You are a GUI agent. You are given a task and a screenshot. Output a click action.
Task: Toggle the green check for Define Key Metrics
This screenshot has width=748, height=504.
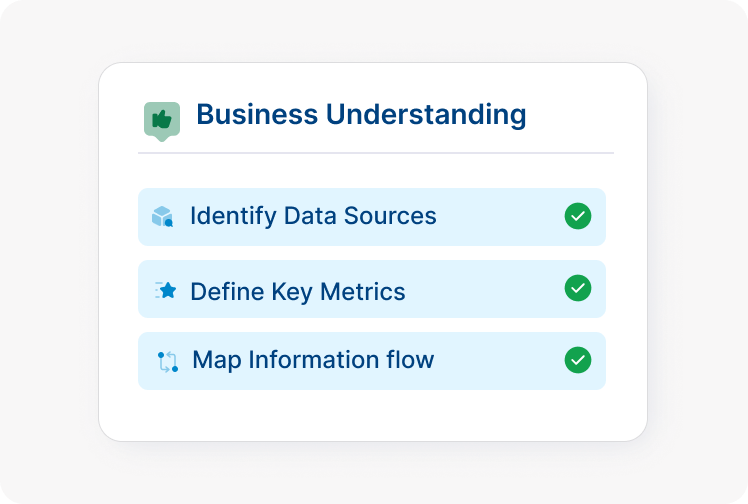tap(577, 288)
